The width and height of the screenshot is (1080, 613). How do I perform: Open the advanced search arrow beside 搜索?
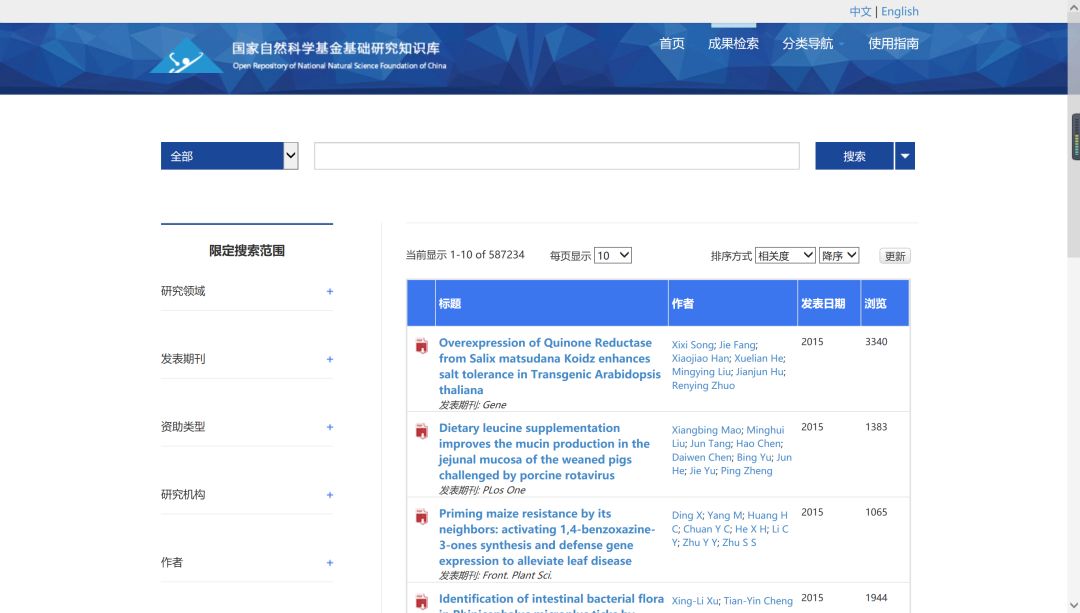click(x=904, y=155)
